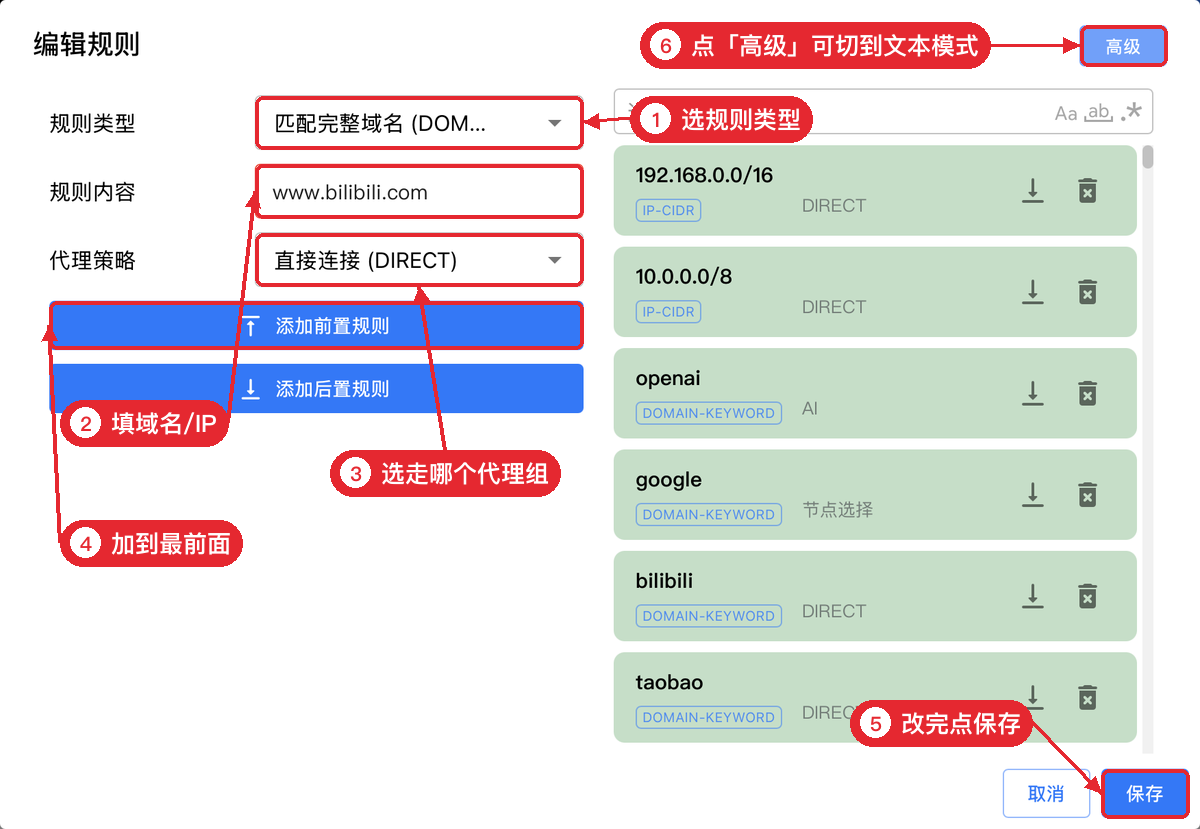Click the IP-CIDR tag on 10.0.0.0/8

668,311
